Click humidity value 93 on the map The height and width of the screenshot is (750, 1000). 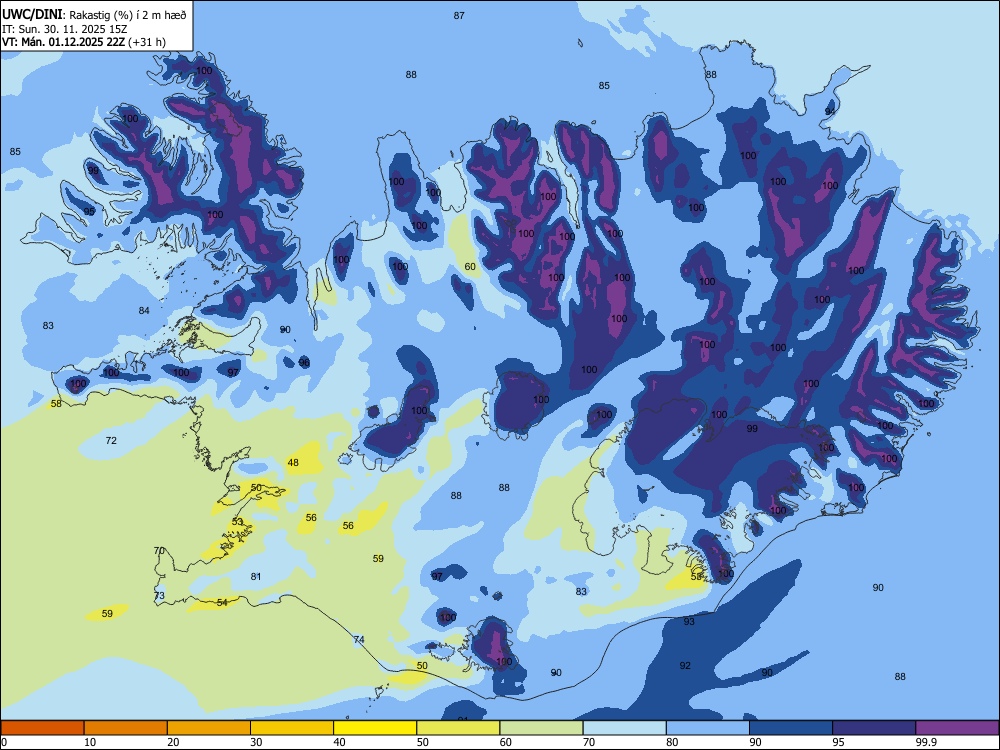pos(689,621)
